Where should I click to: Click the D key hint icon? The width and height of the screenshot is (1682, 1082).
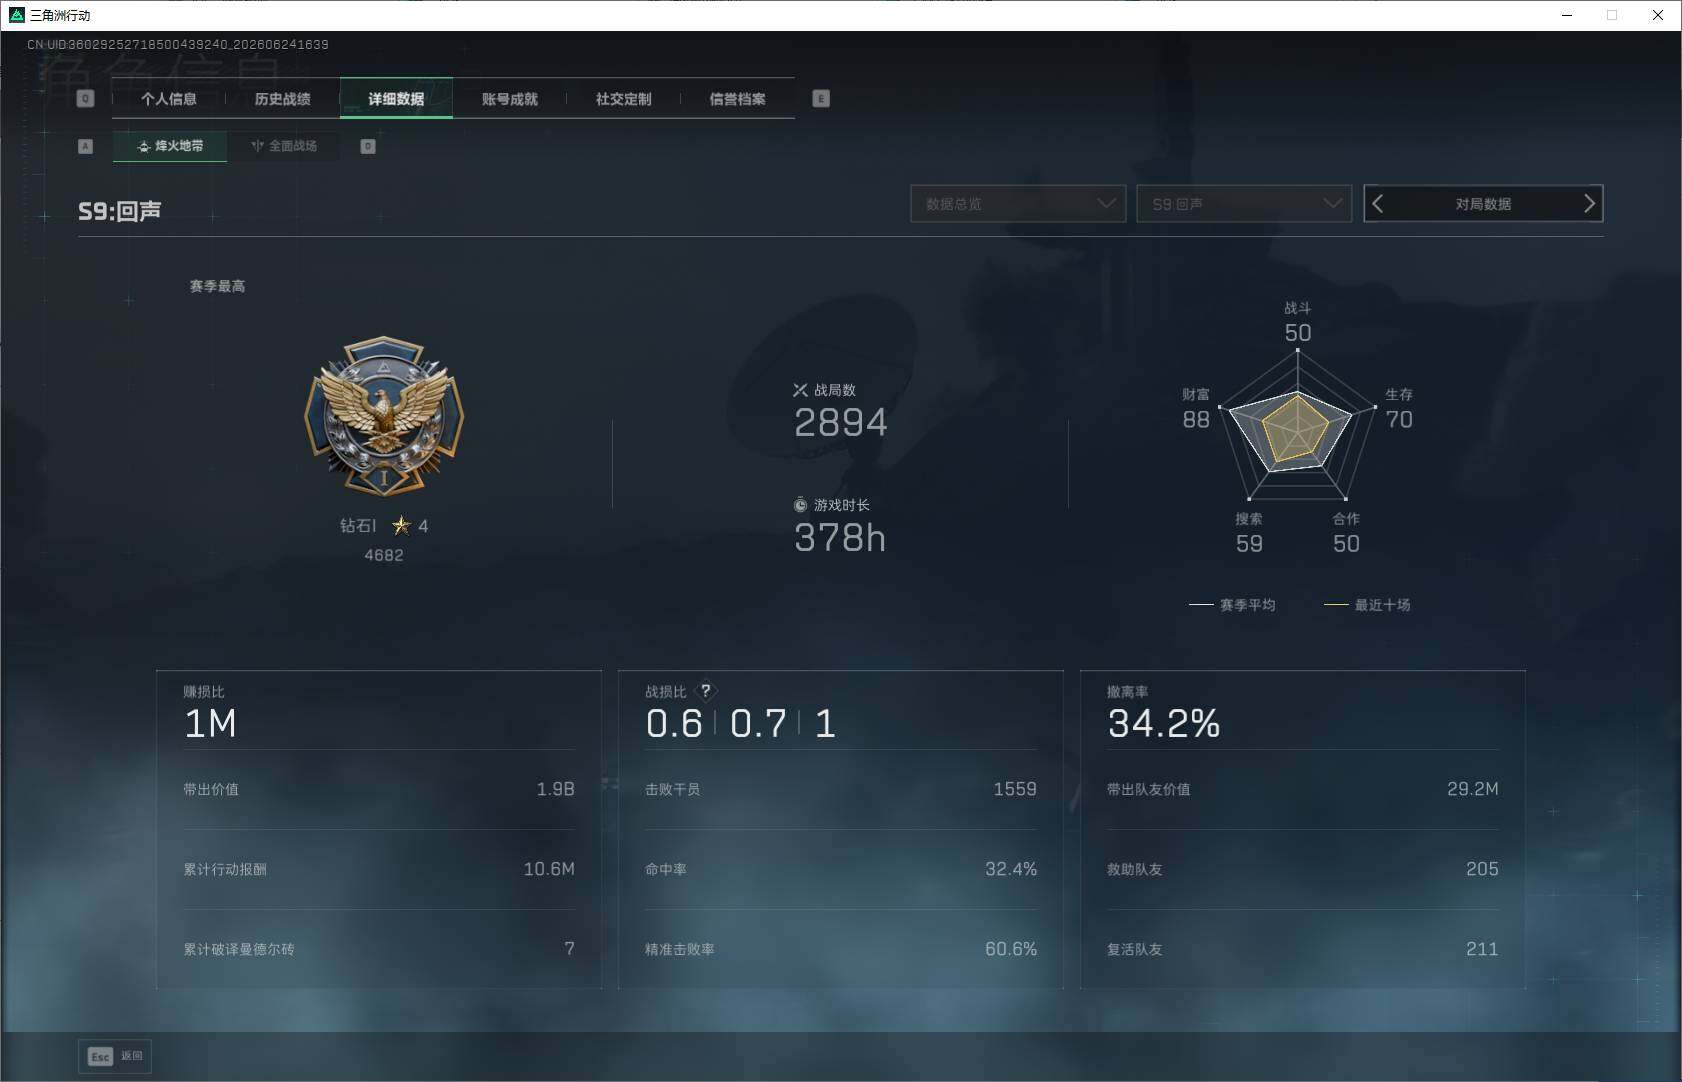click(368, 146)
